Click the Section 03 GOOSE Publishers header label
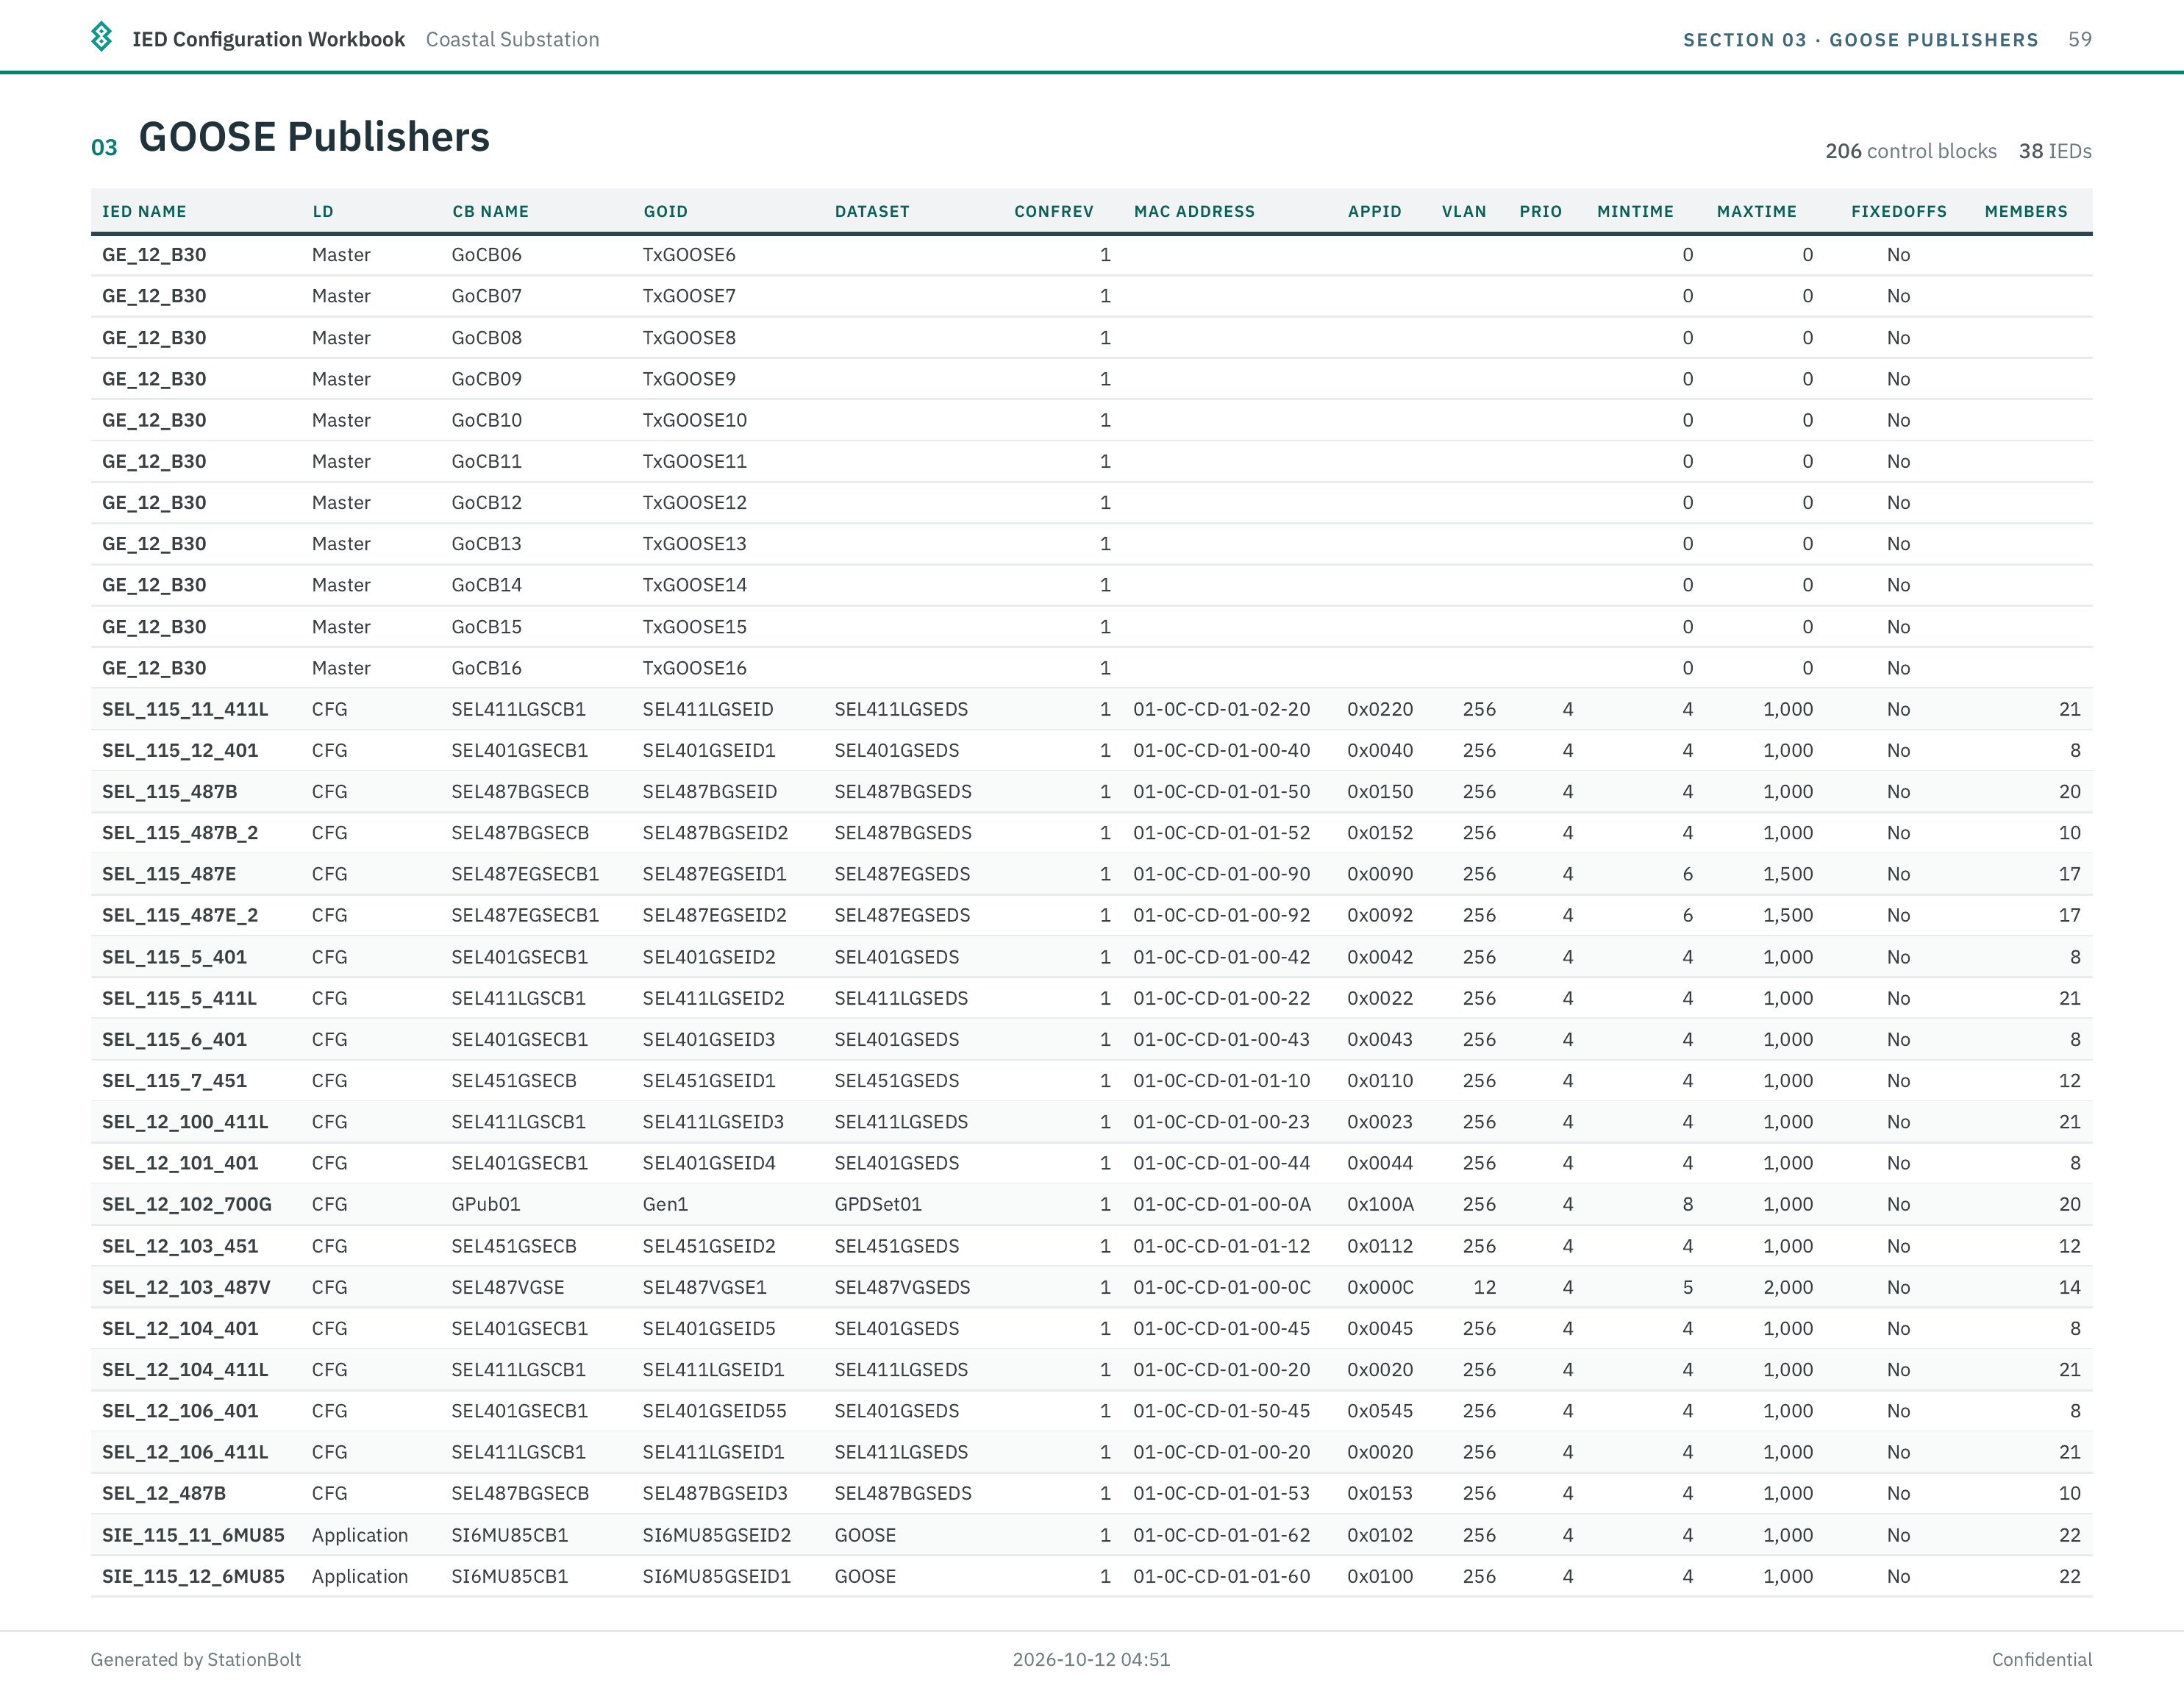2184x1688 pixels. 1860,40
